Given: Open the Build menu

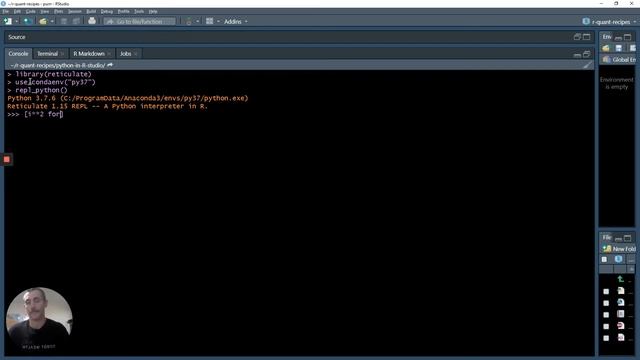Looking at the screenshot, I should [x=91, y=11].
